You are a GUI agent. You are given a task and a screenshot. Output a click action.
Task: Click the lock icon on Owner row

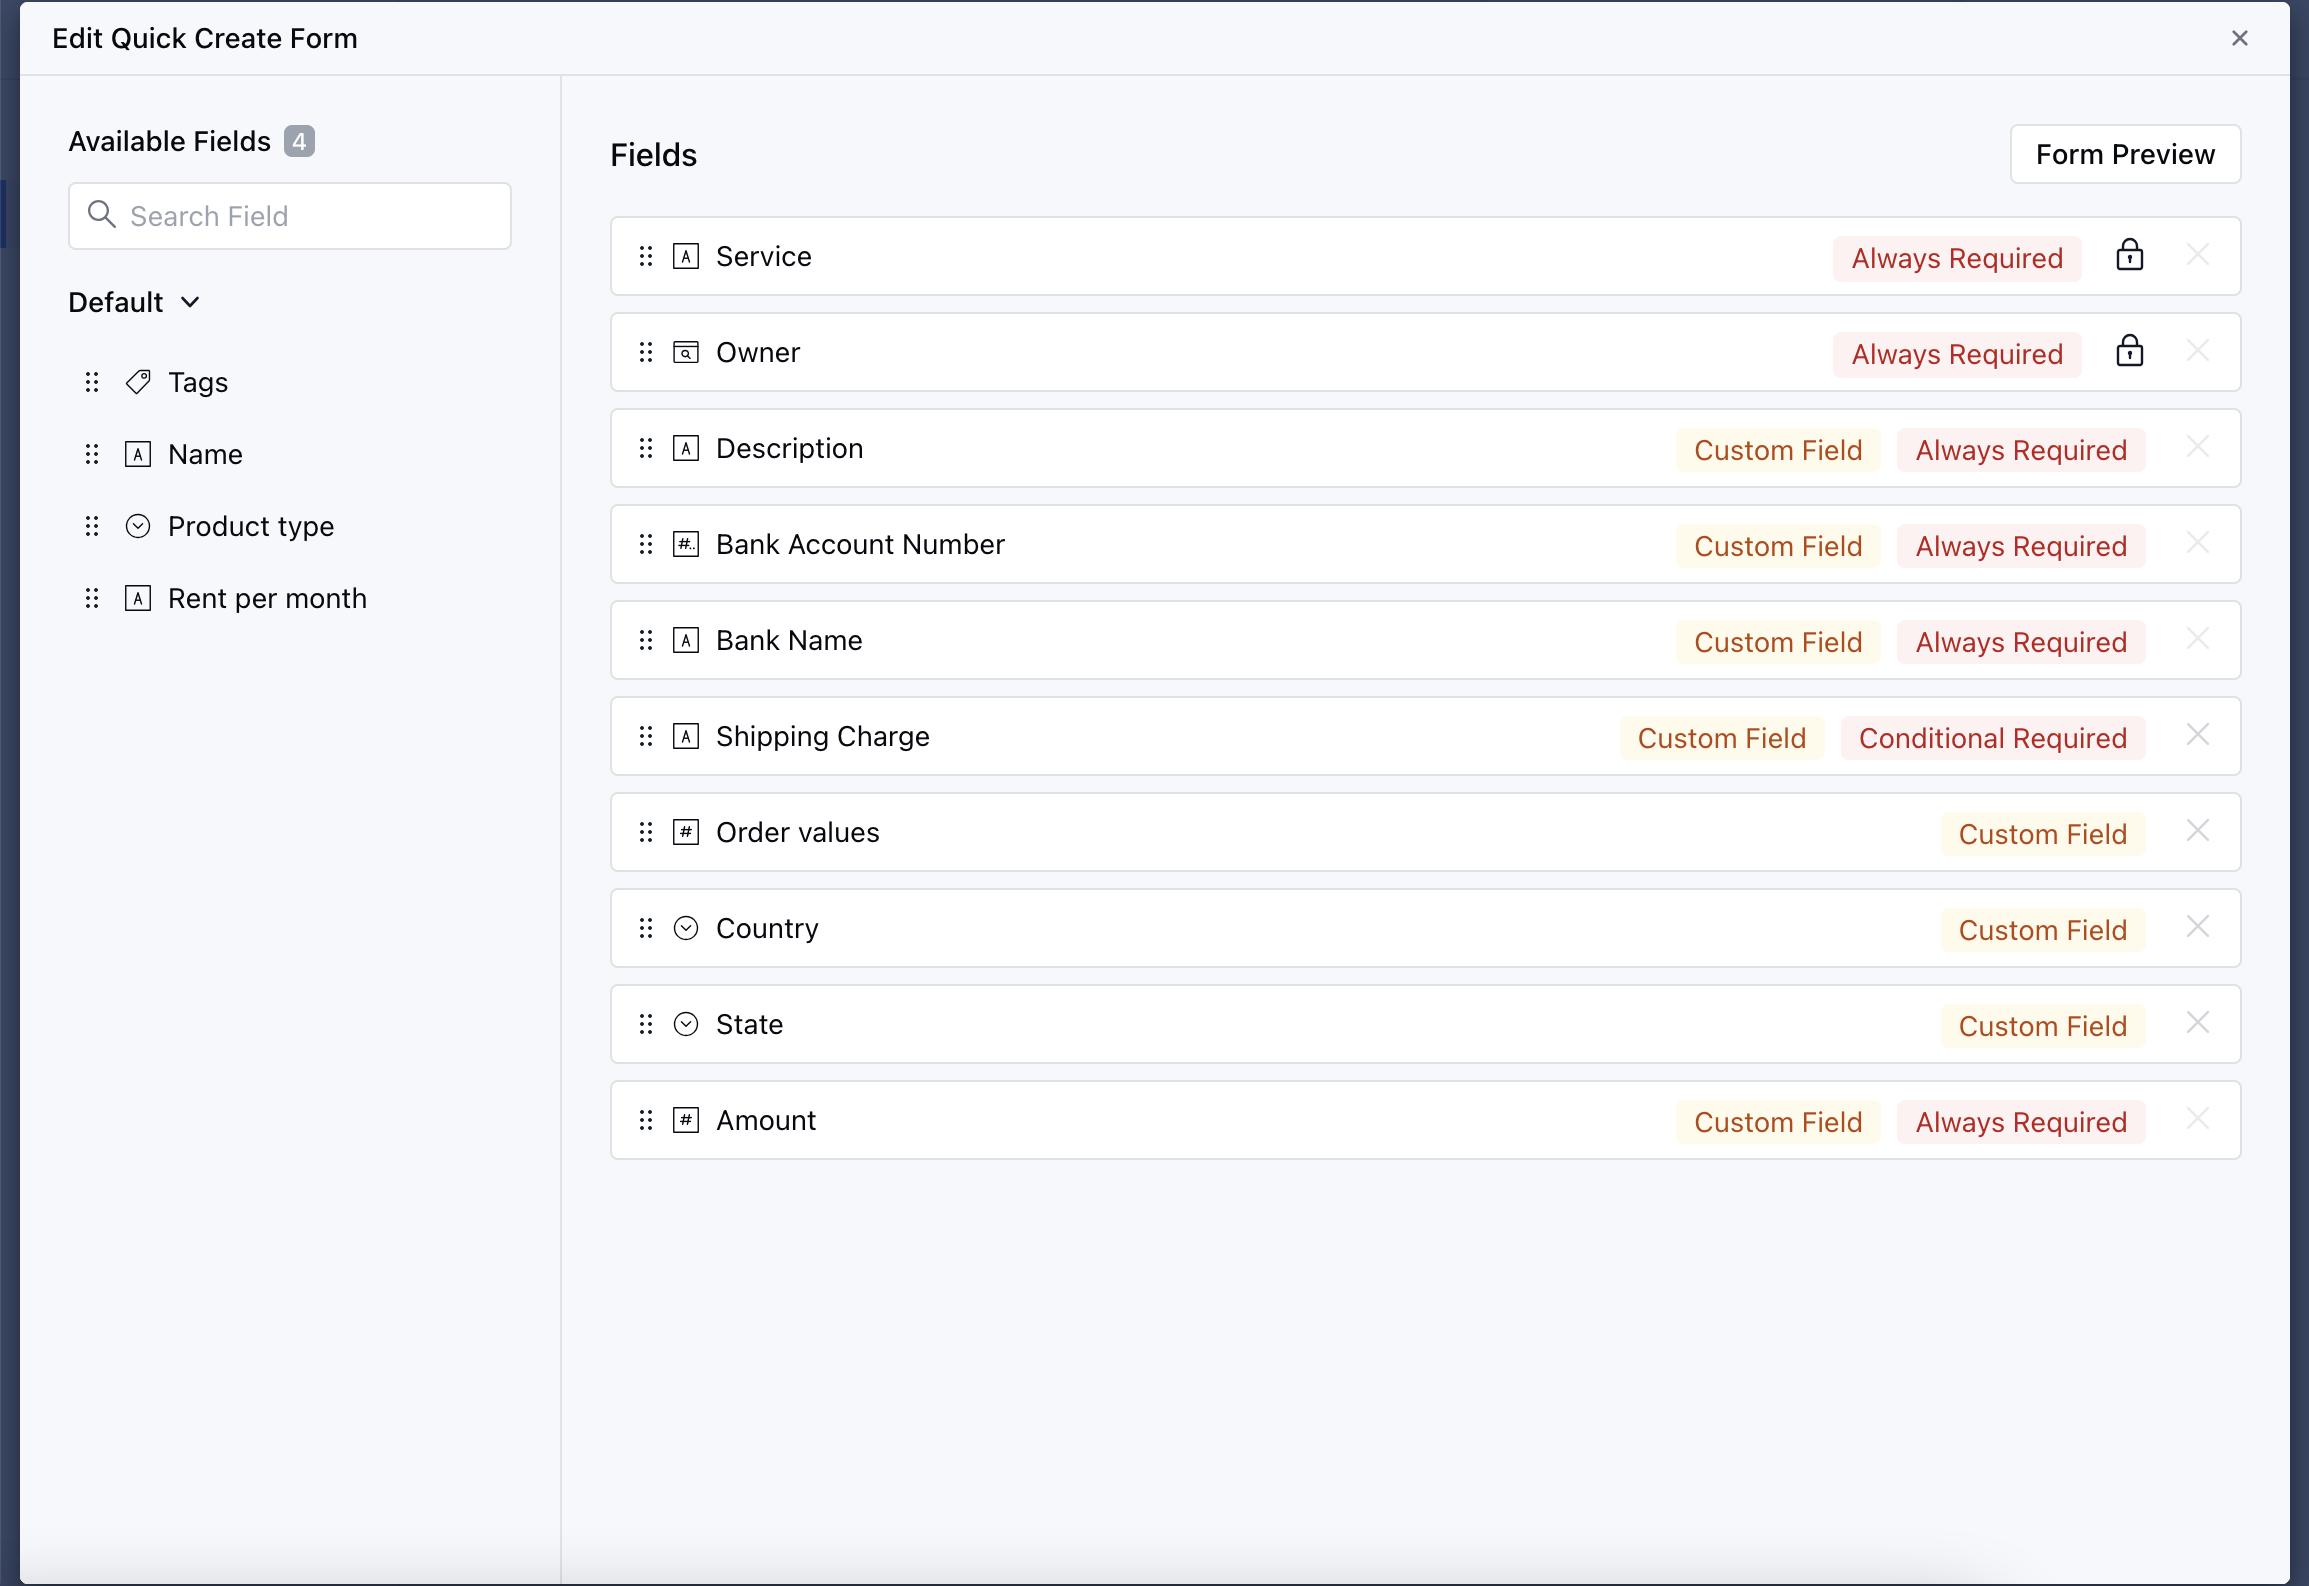tap(2130, 351)
